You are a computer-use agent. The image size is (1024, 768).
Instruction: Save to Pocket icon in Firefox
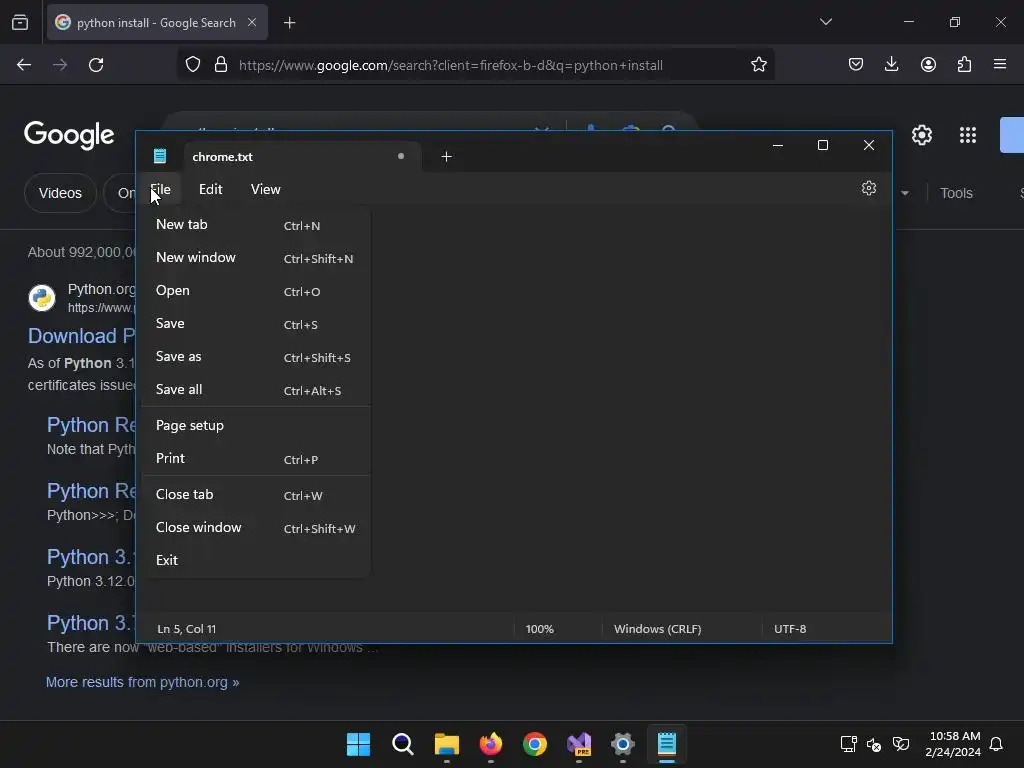pos(856,64)
